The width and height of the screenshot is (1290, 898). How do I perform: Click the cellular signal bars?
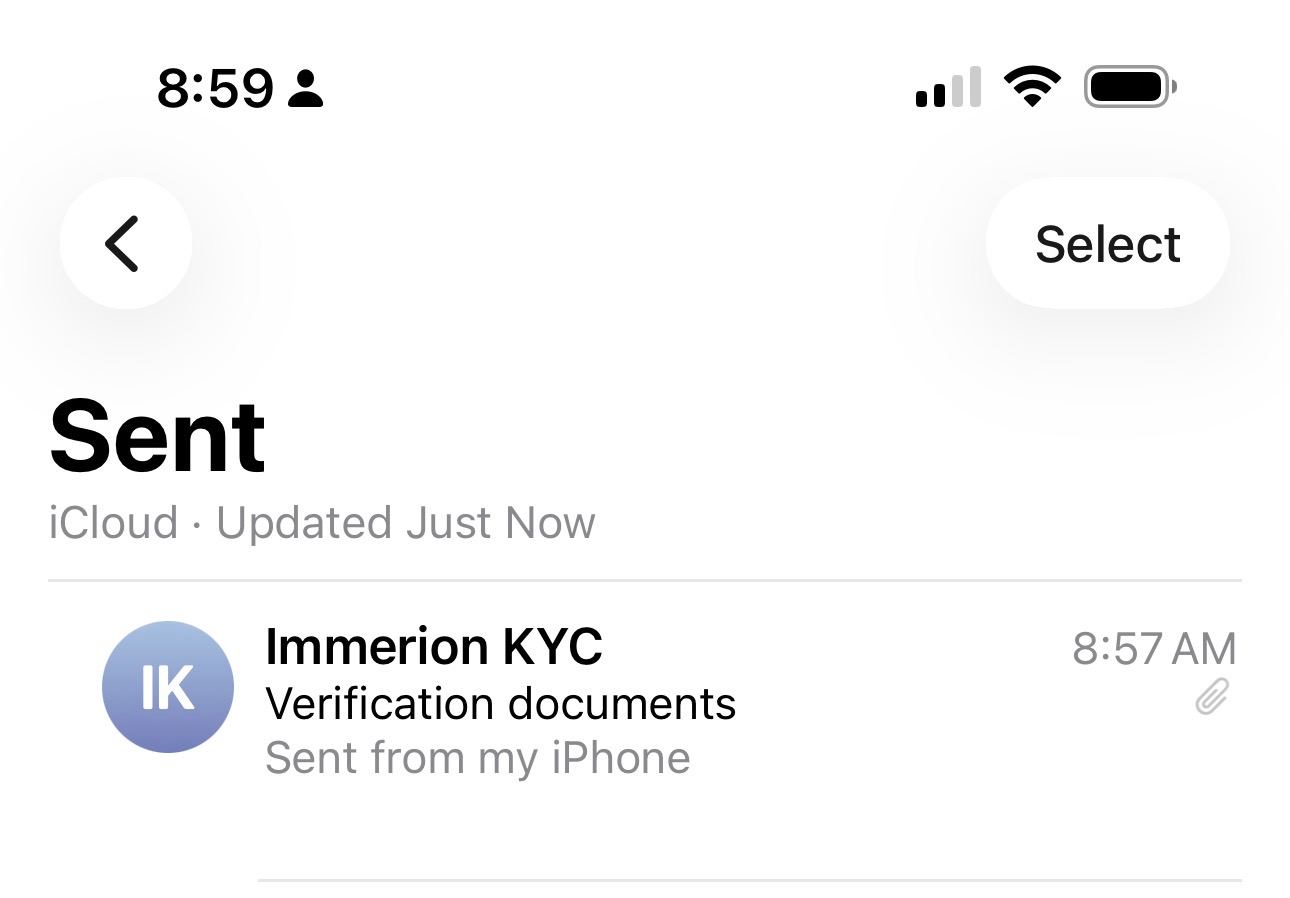pos(948,88)
